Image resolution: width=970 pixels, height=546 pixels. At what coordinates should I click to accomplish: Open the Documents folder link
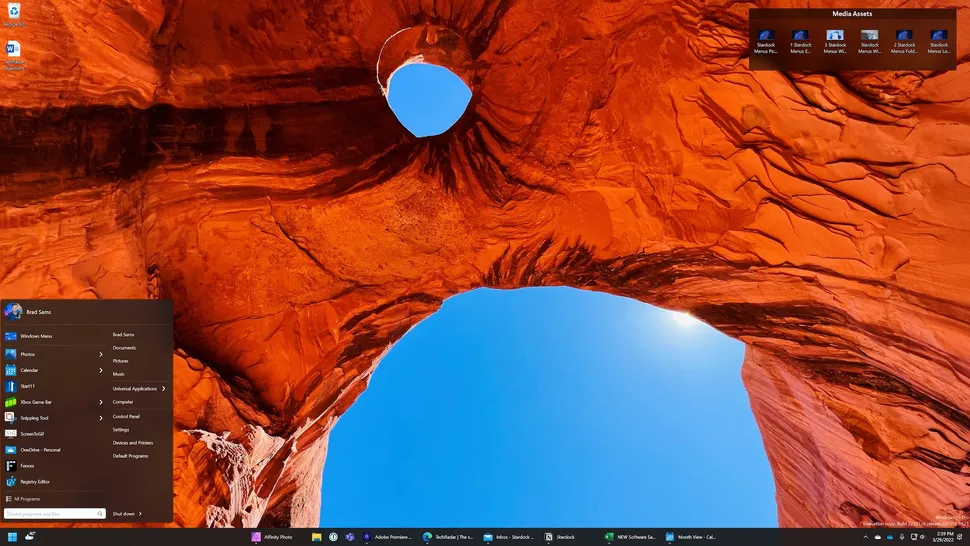[124, 348]
